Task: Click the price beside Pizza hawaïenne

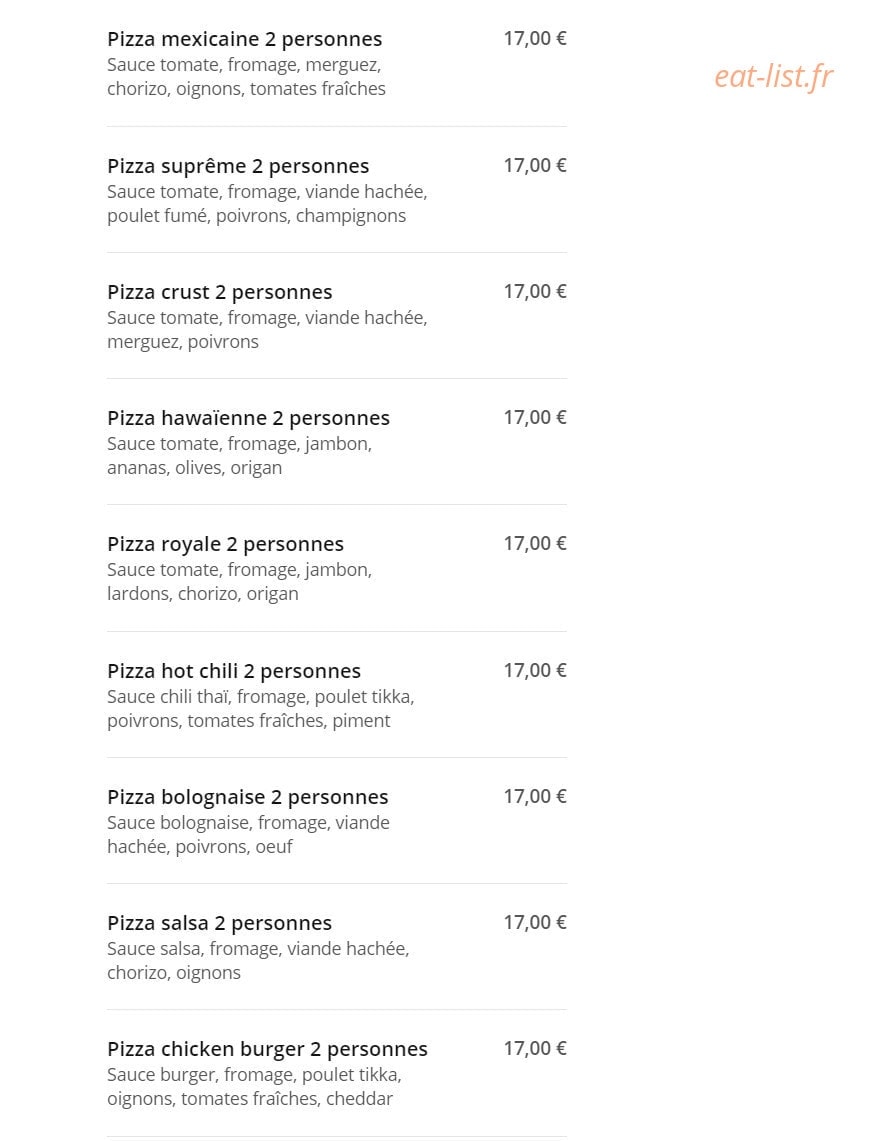Action: [535, 418]
